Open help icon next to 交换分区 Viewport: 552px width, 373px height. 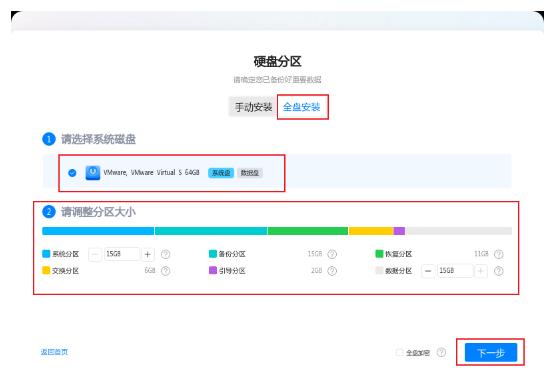pyautogui.click(x=165, y=271)
